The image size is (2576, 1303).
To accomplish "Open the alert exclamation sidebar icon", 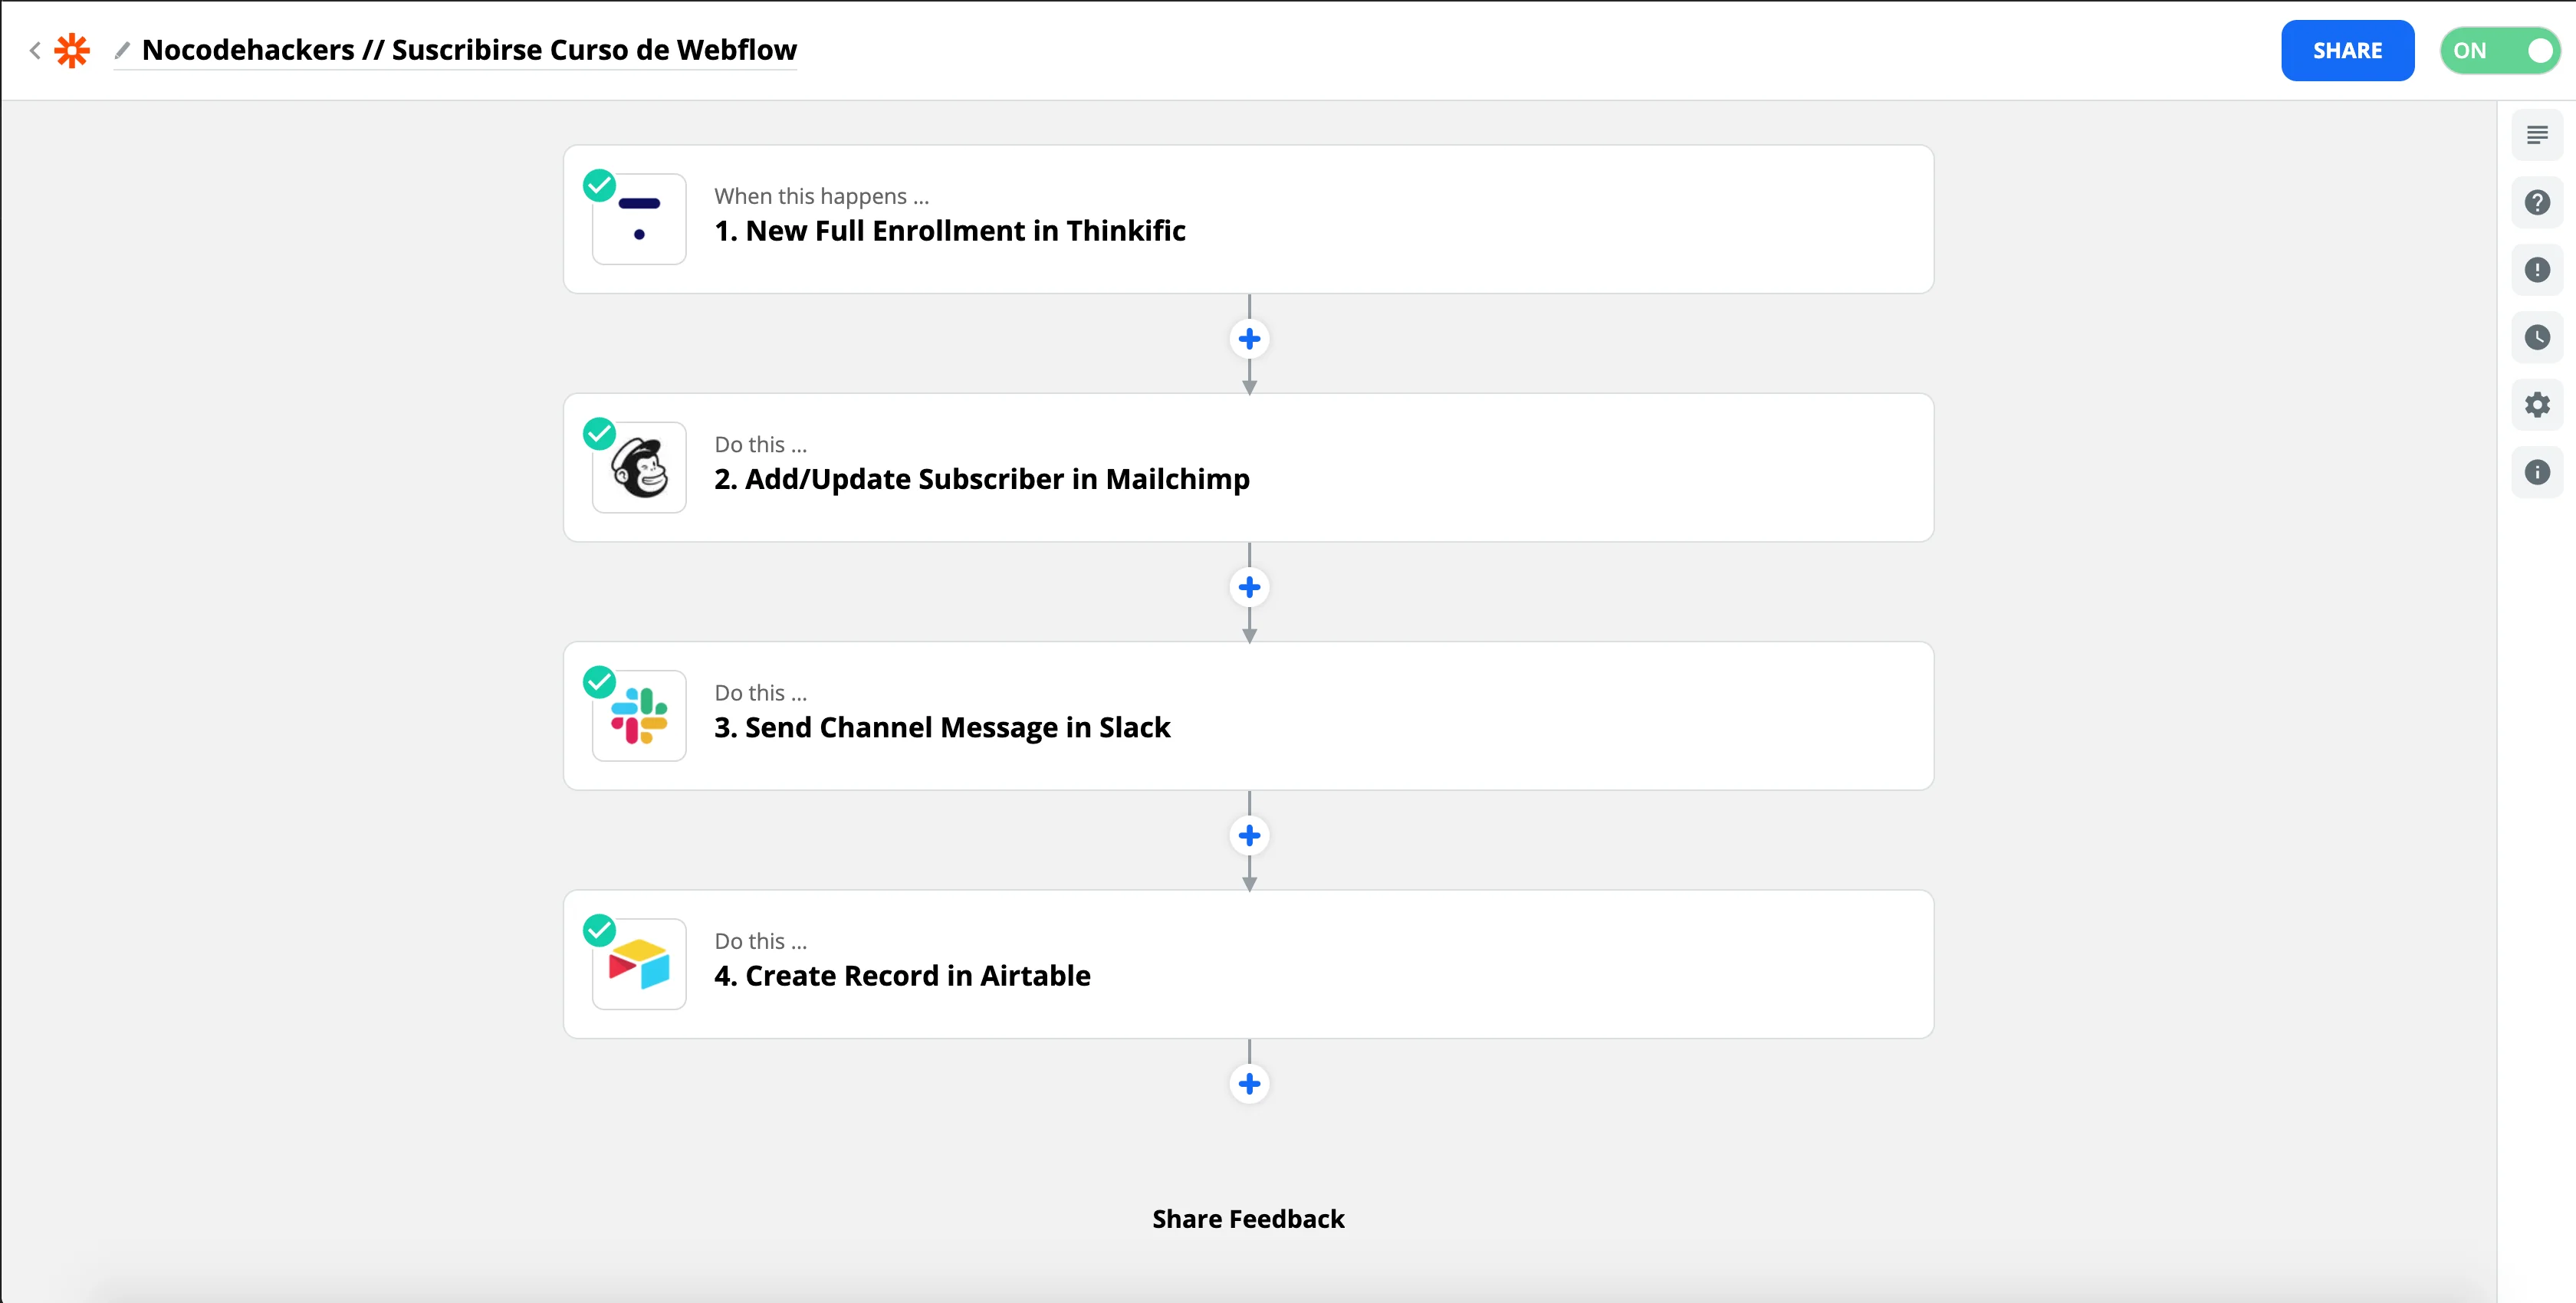I will pos(2536,270).
